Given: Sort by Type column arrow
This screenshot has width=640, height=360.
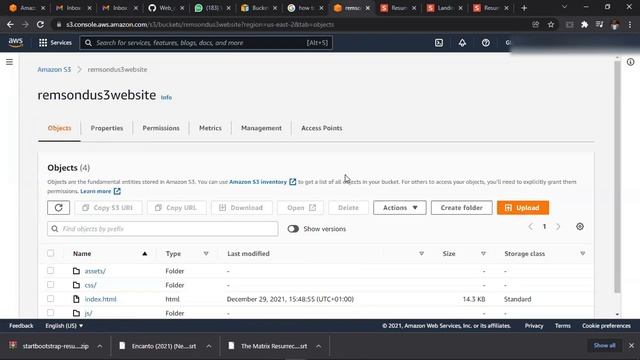Looking at the screenshot, I should [206, 253].
